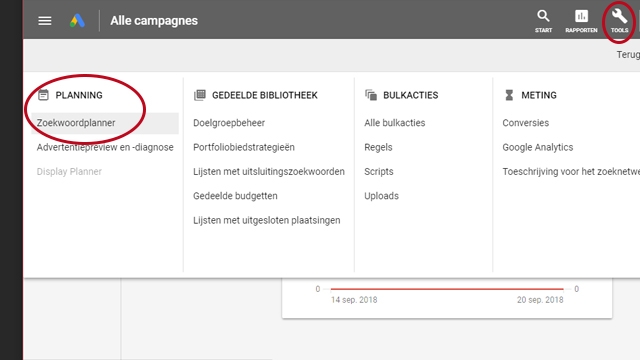This screenshot has width=640, height=360.
Task: Open Lijsten met uitsluitingszoekwoorden
Action: 269,172
